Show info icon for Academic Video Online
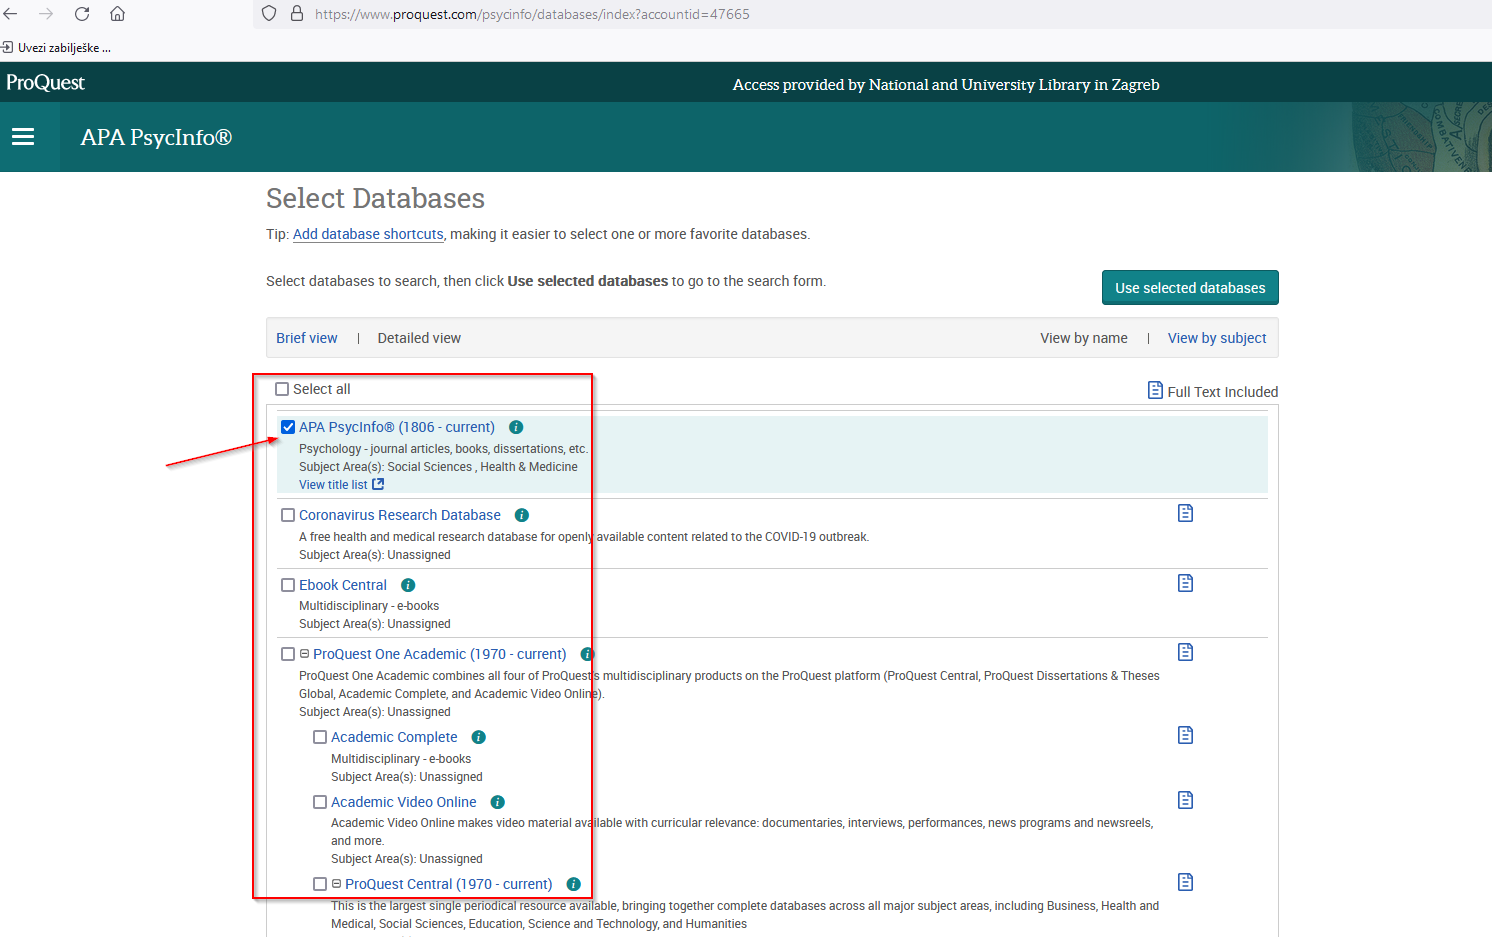This screenshot has height=937, width=1492. tap(497, 802)
